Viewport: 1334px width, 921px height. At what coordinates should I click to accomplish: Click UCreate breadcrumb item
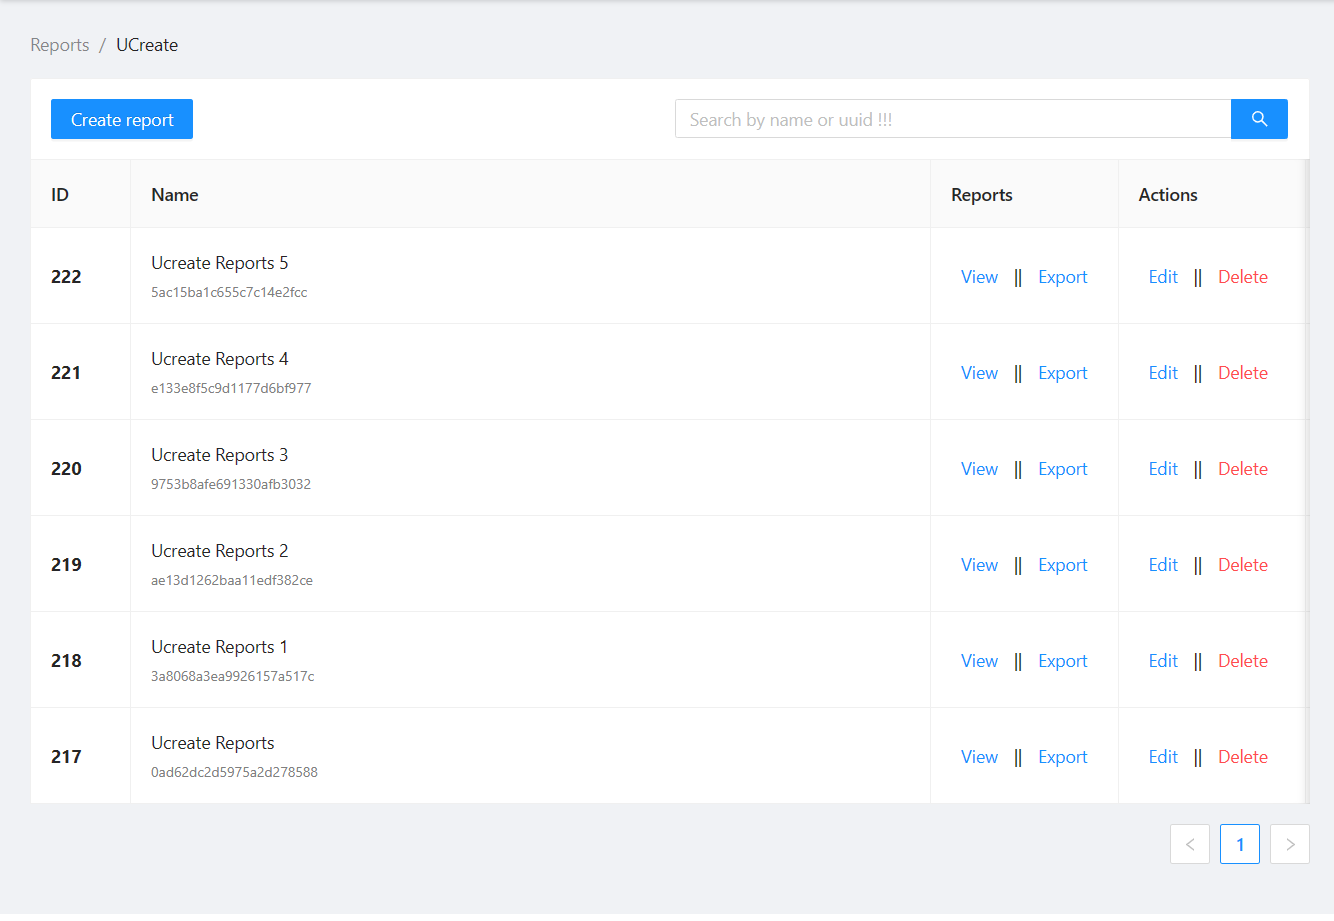[x=147, y=45]
